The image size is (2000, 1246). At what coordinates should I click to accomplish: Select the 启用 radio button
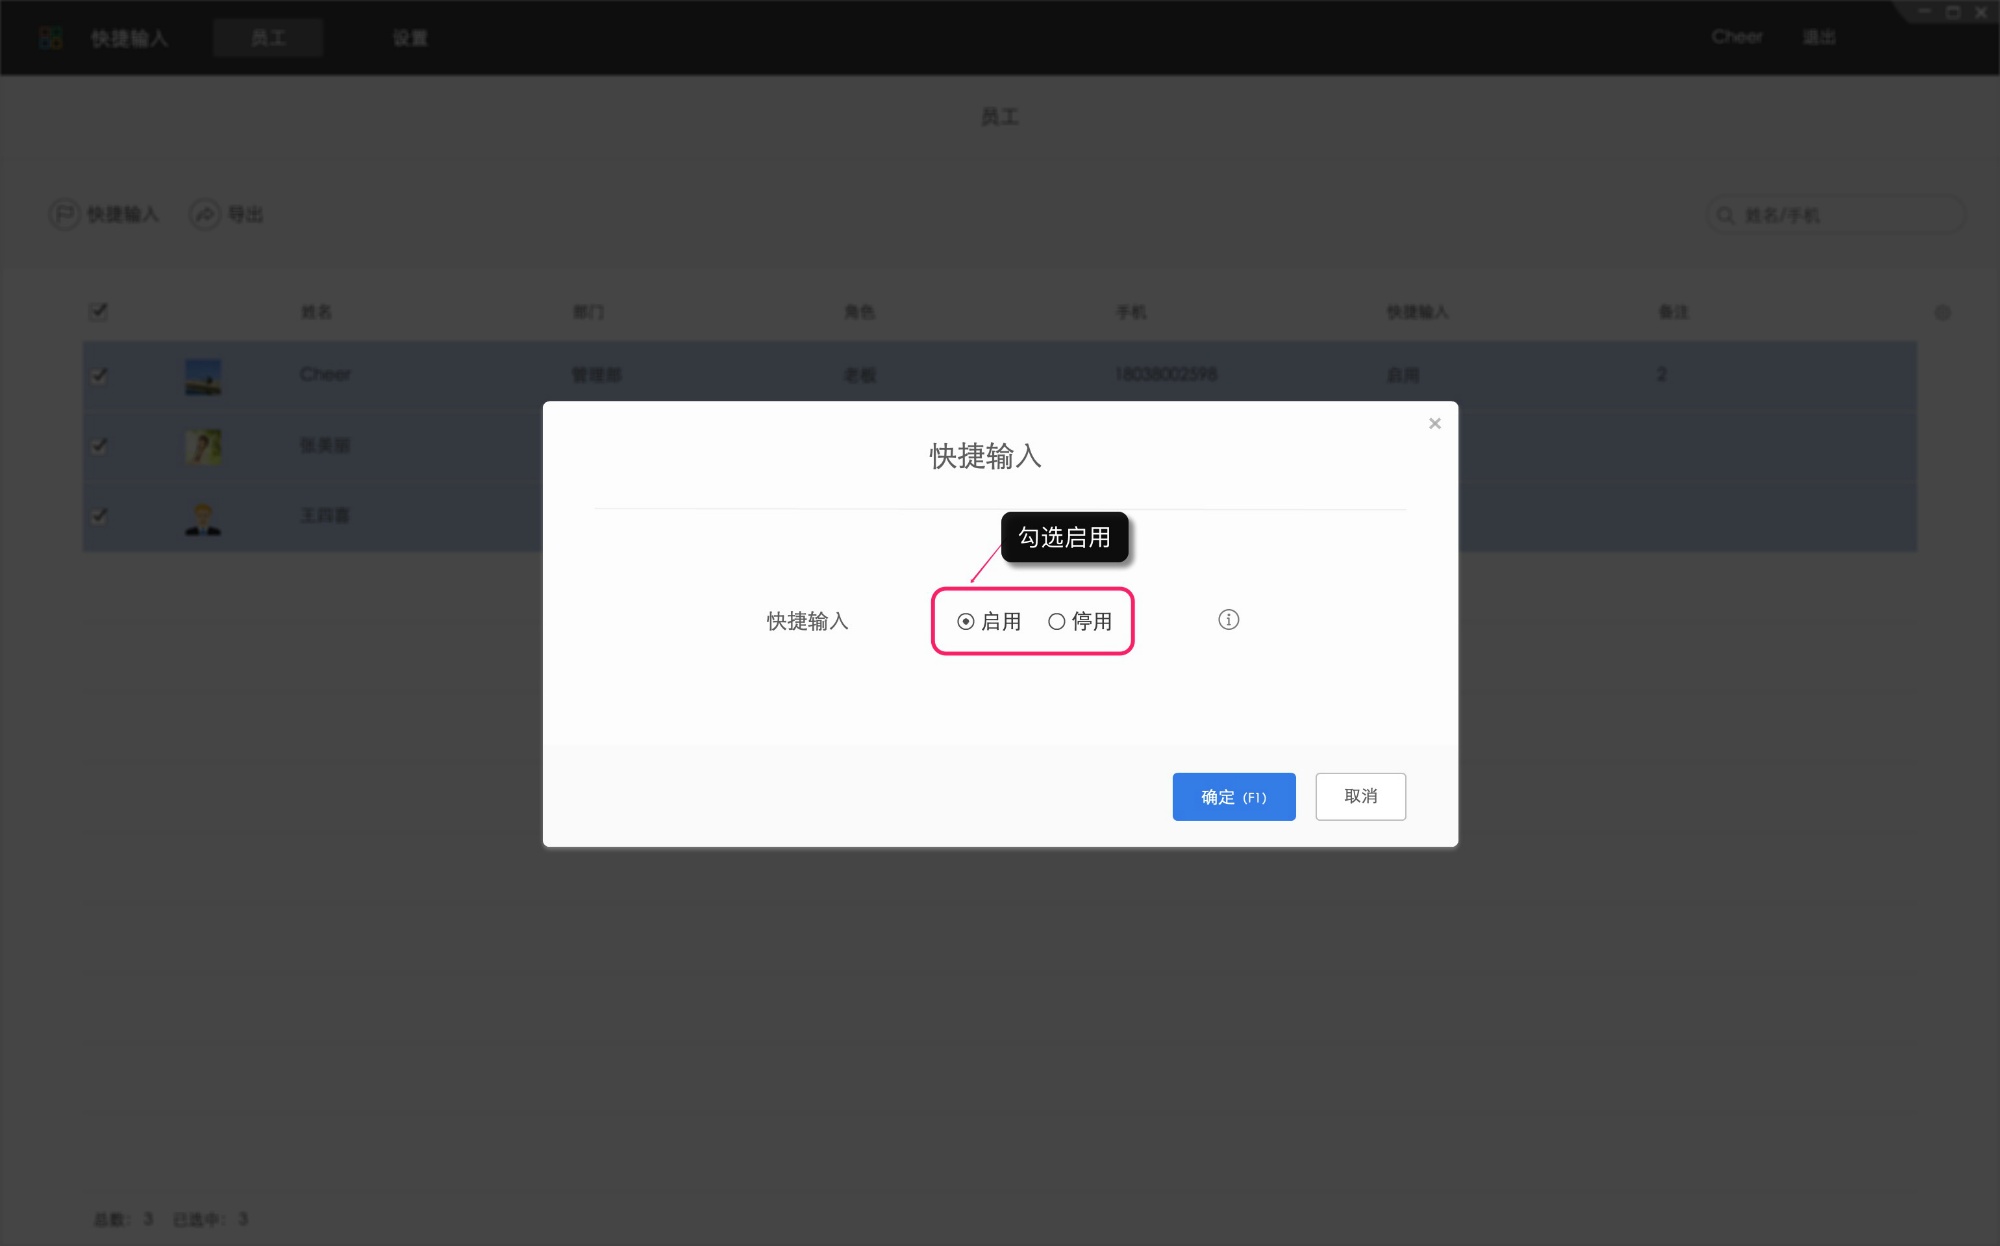coord(965,621)
